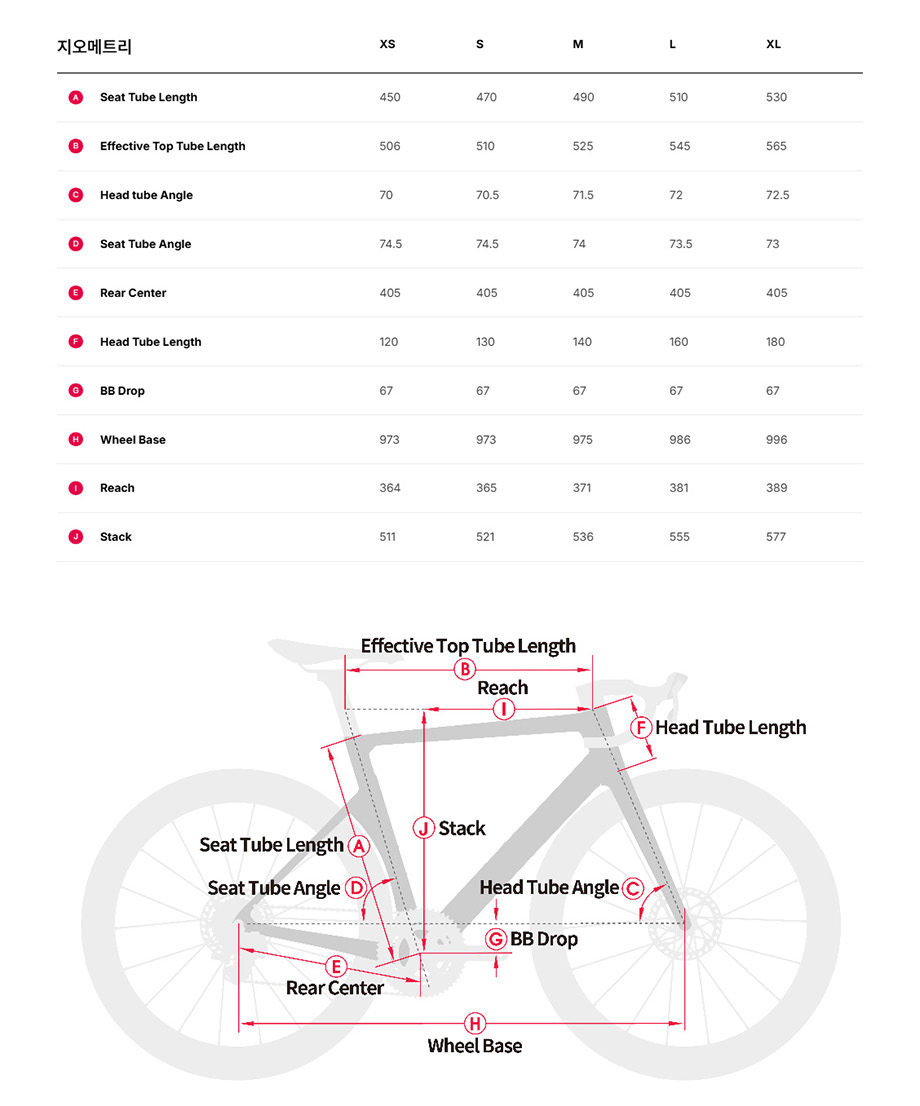Click the red E badge beside Rear Center row

click(75, 293)
